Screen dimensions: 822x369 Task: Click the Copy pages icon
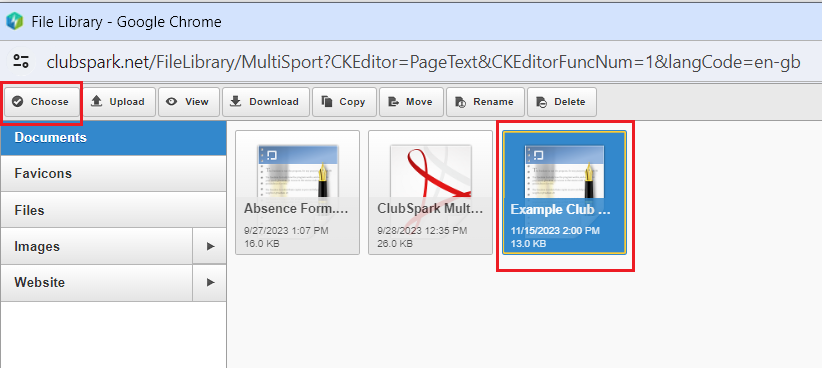click(327, 102)
